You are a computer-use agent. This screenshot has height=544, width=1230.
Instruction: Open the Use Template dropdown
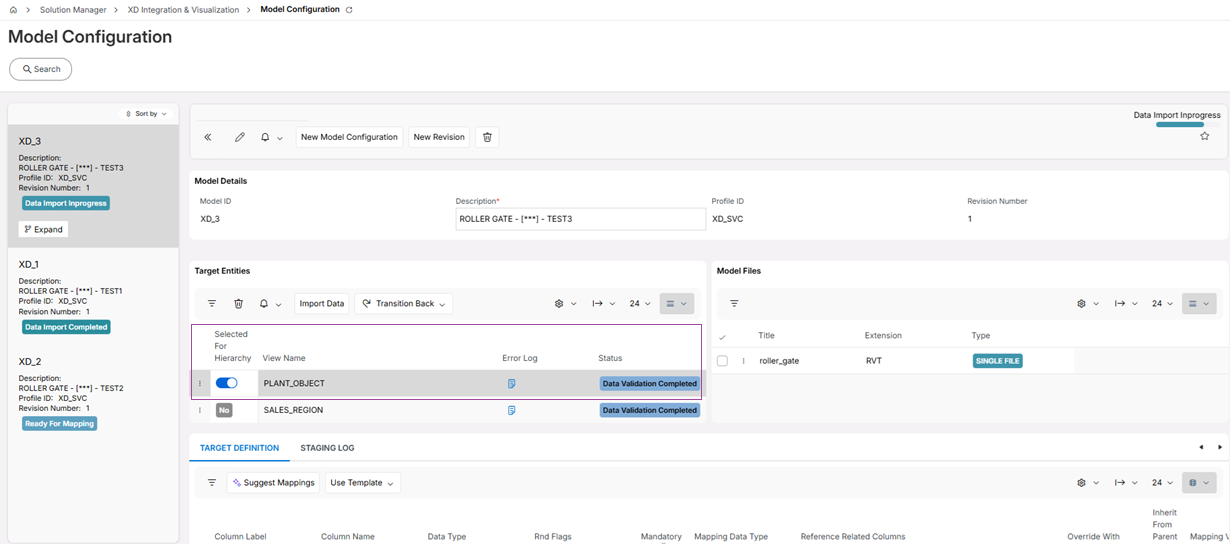tap(362, 483)
